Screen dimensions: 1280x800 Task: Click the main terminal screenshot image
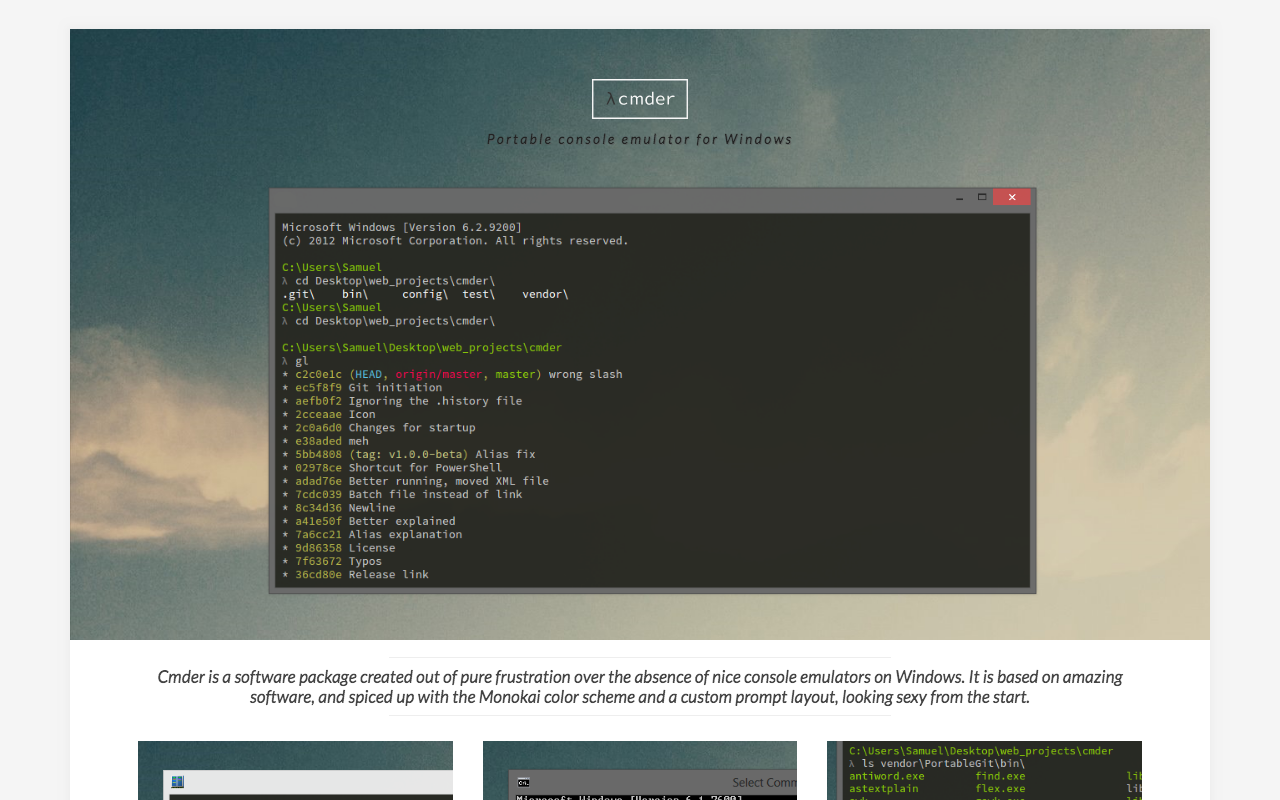pyautogui.click(x=652, y=391)
